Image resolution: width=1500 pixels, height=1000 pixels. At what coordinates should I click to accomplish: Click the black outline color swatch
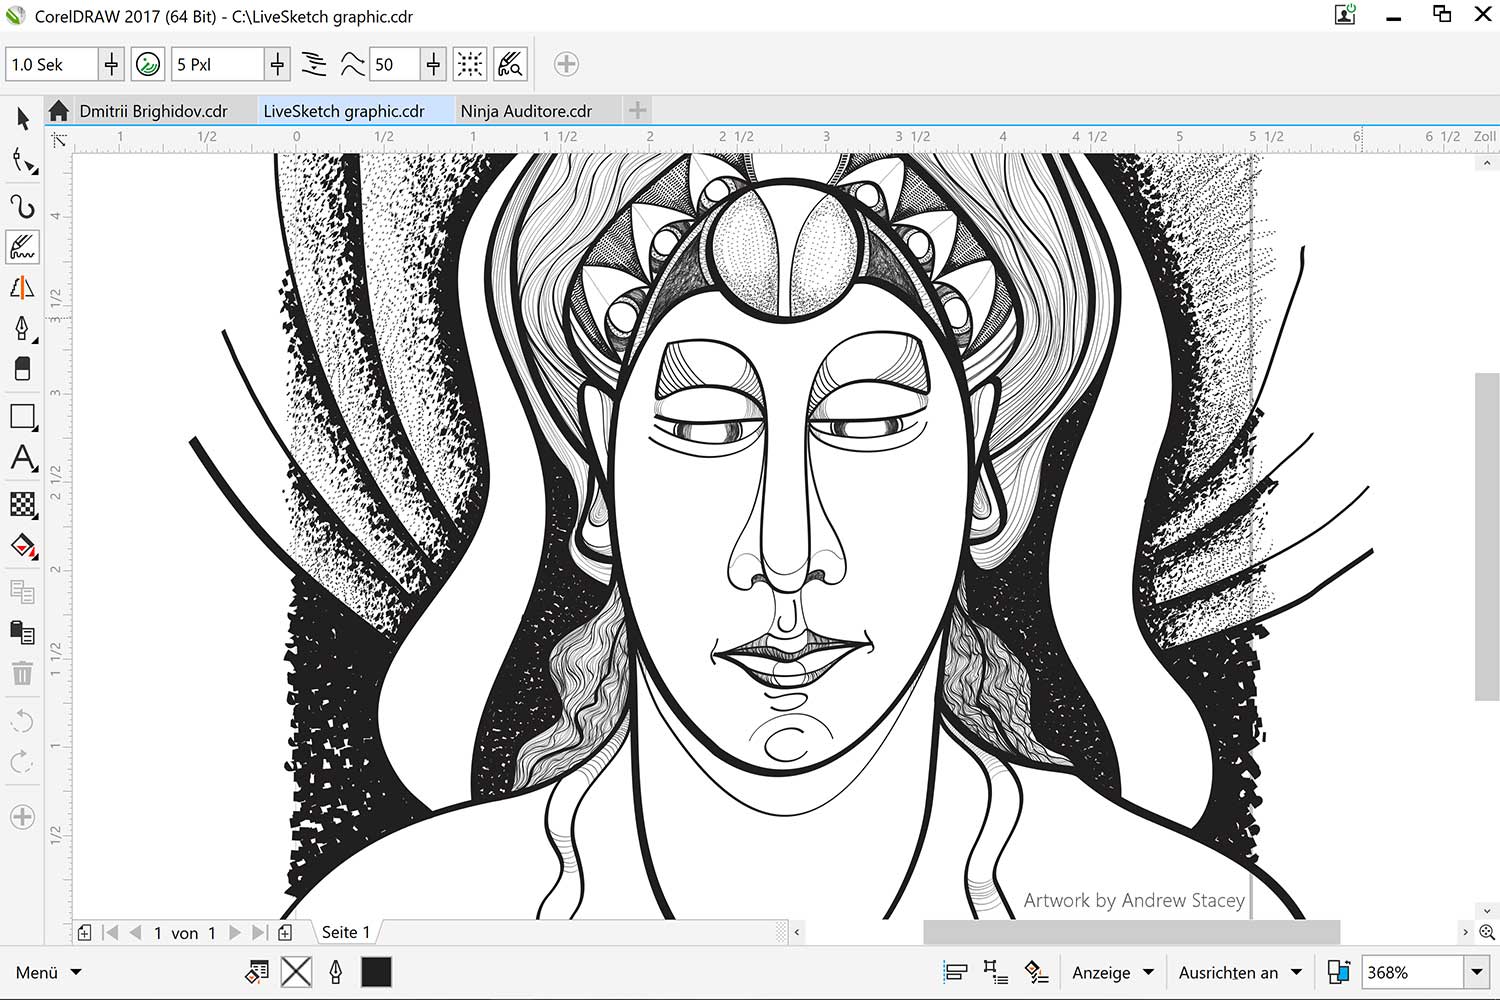tap(376, 972)
